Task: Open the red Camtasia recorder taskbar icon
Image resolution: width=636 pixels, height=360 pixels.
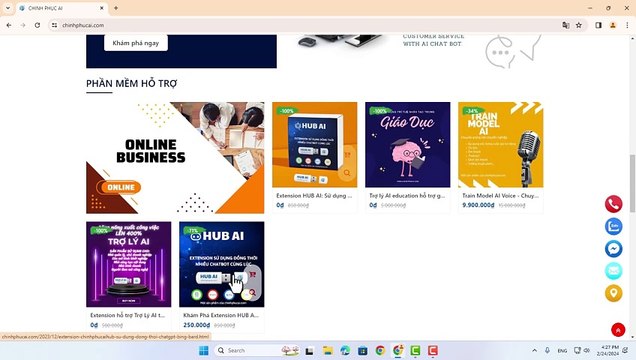Action: tap(432, 350)
